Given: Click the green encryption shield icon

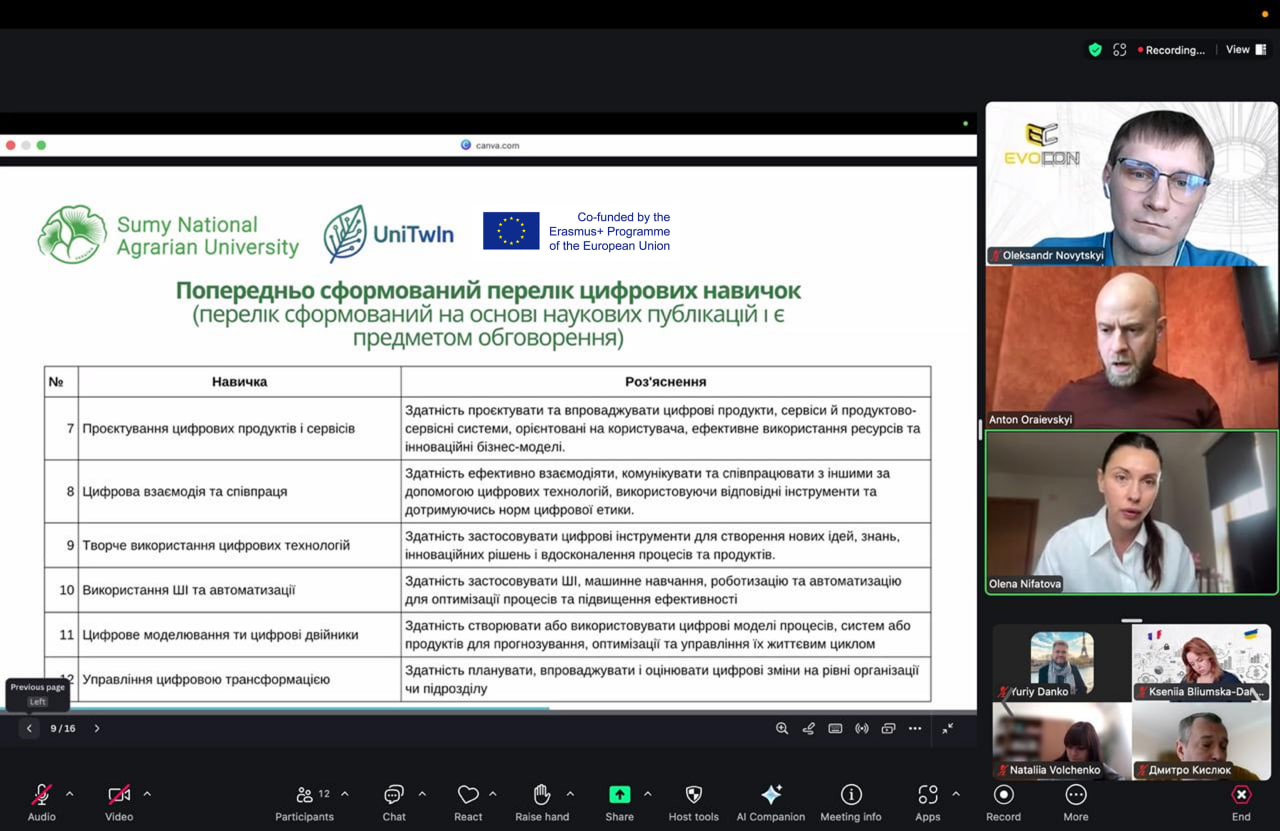Looking at the screenshot, I should (1095, 50).
